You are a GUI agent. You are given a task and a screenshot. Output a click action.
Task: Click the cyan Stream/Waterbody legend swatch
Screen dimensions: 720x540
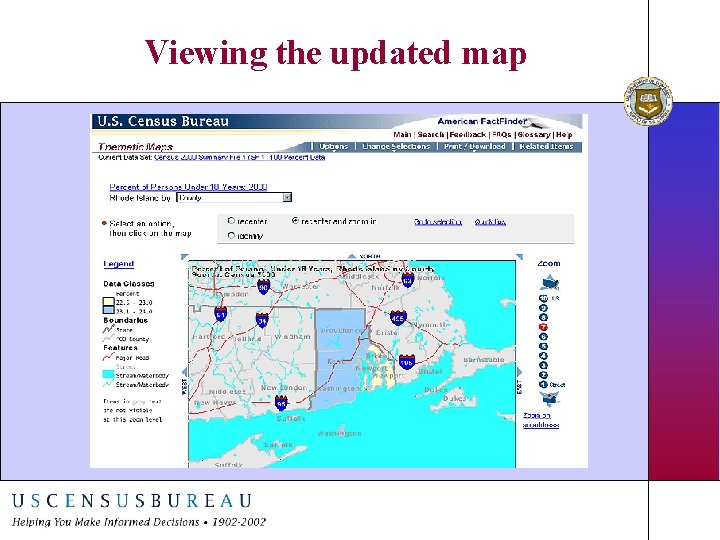tap(108, 374)
